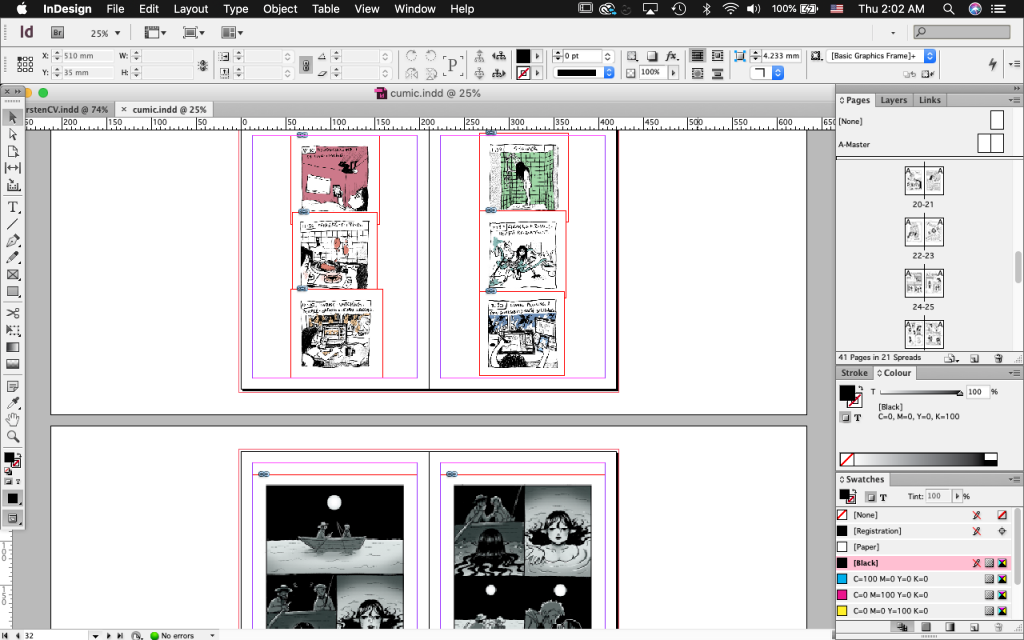Select the Zoom tool
This screenshot has height=640, width=1024.
[x=12, y=436]
